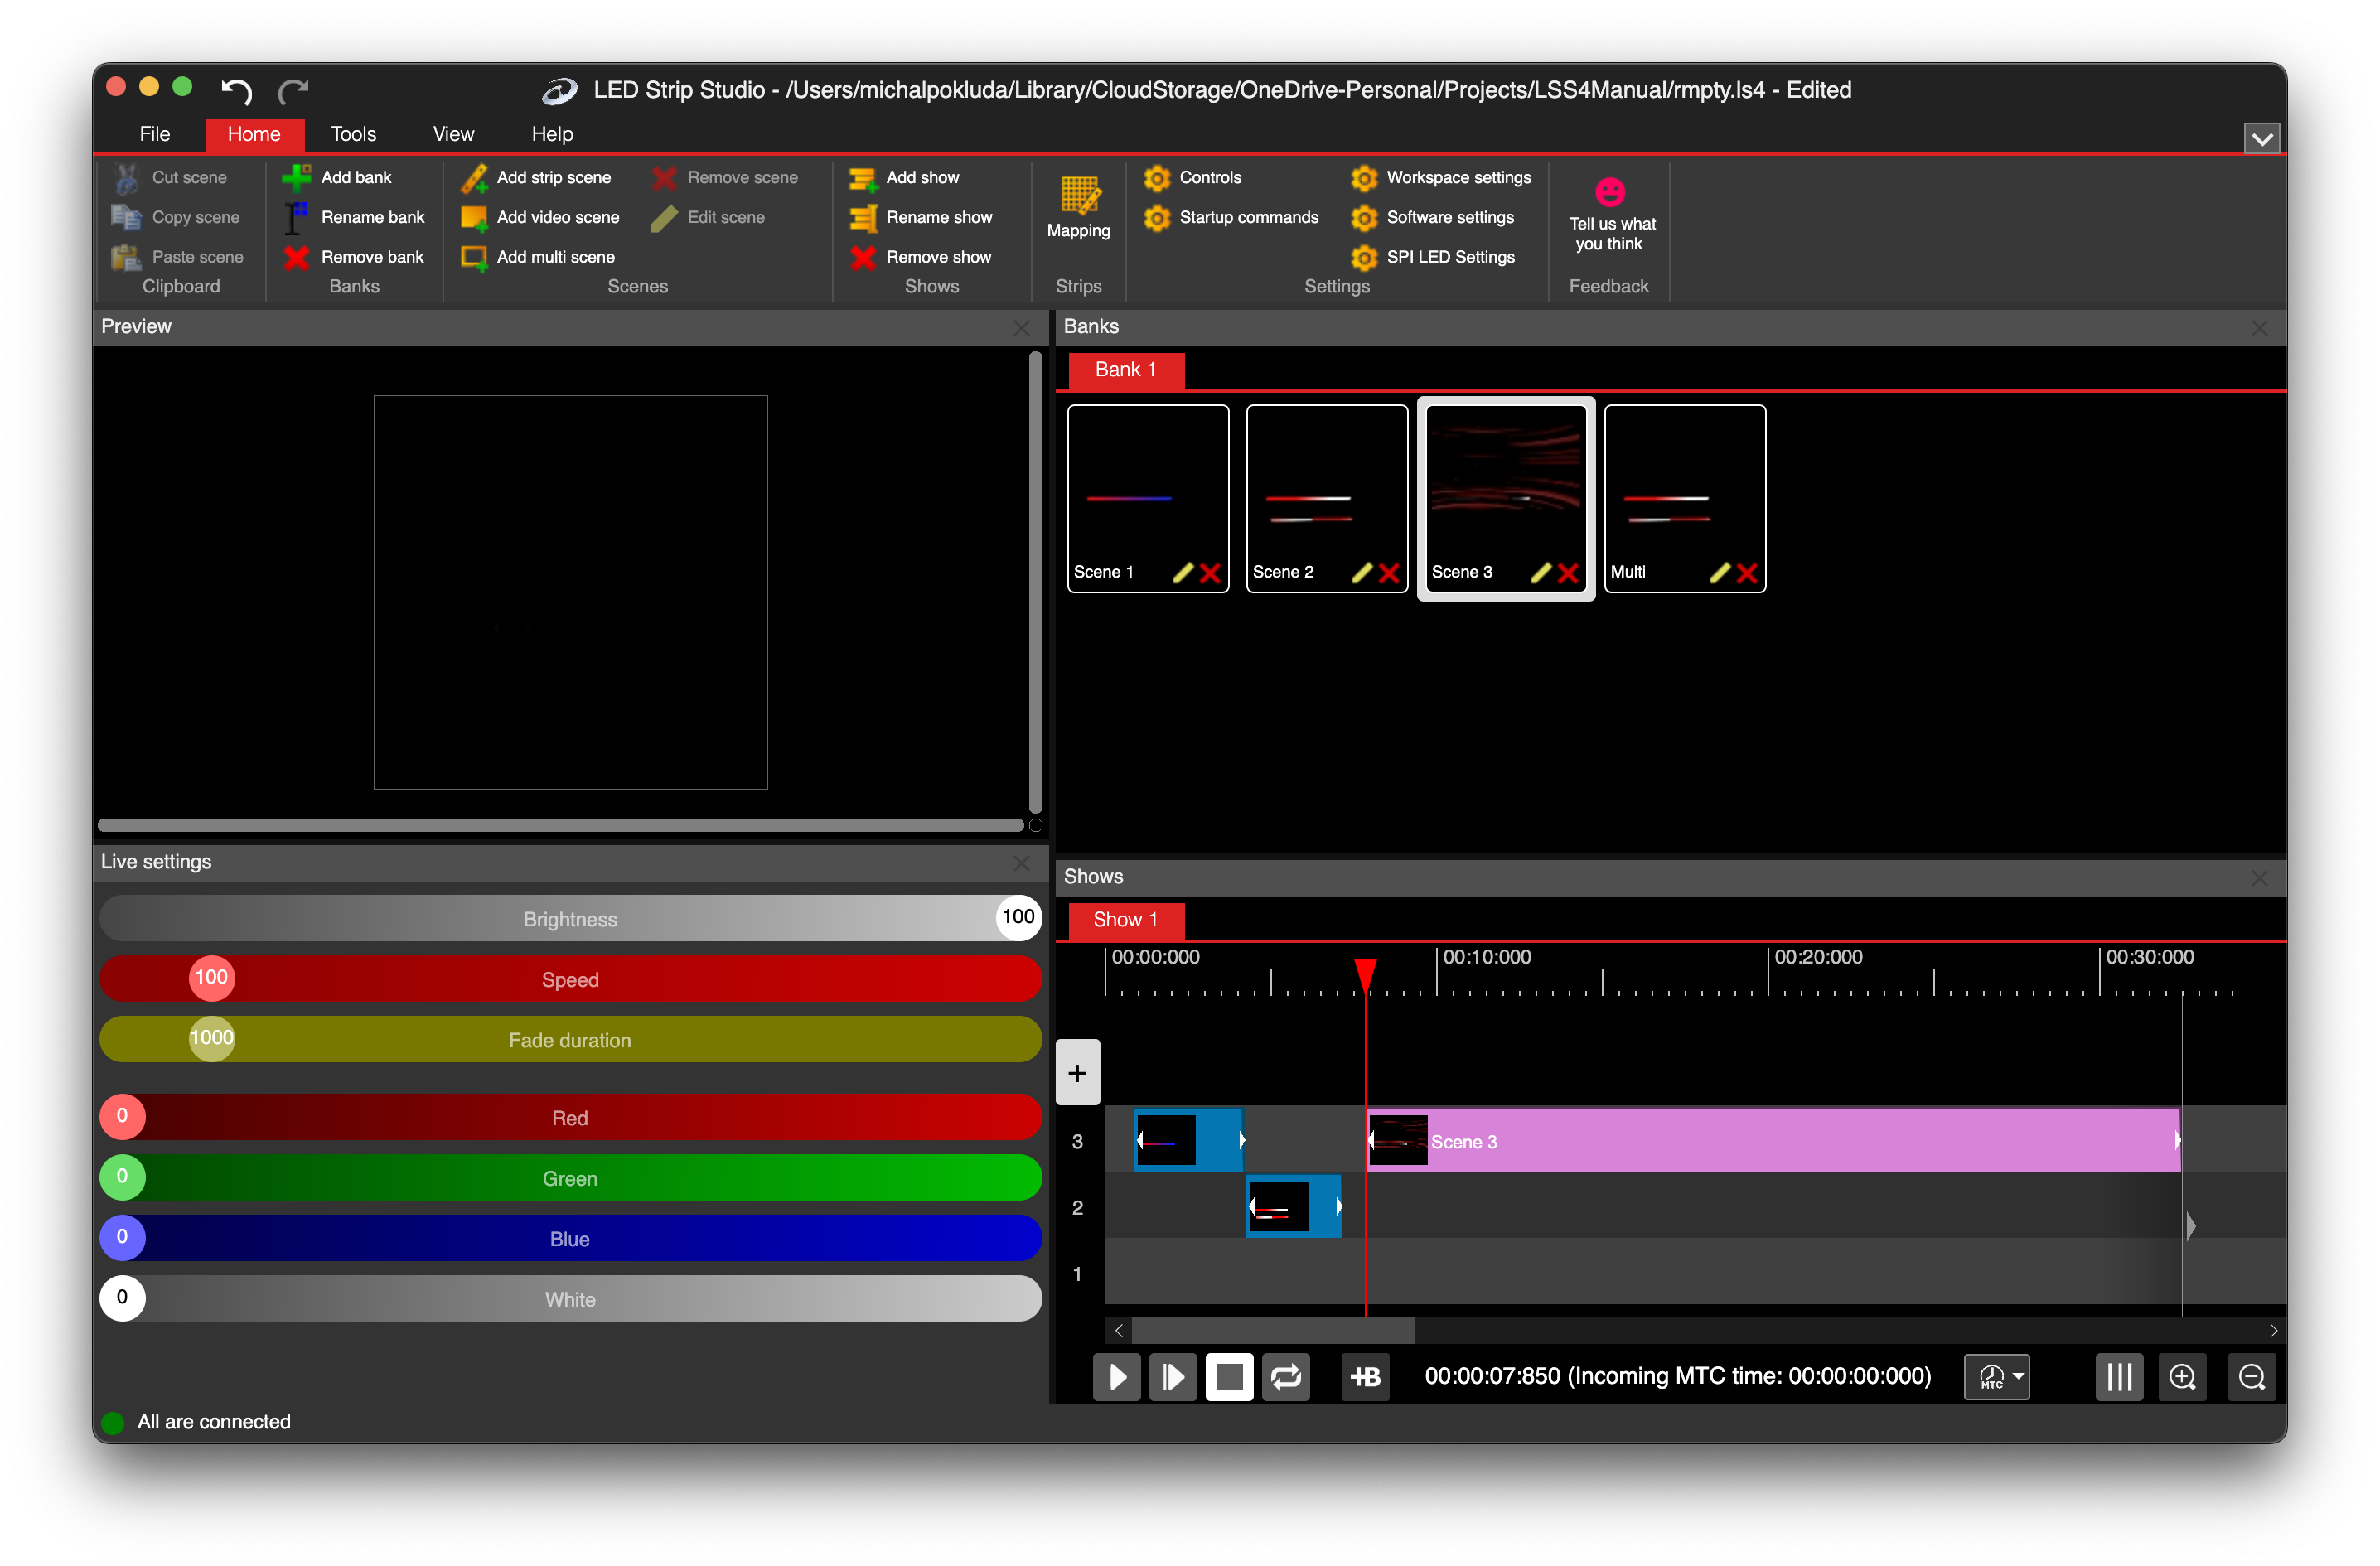2380x1566 pixels.
Task: Open the File menu
Action: [x=155, y=134]
